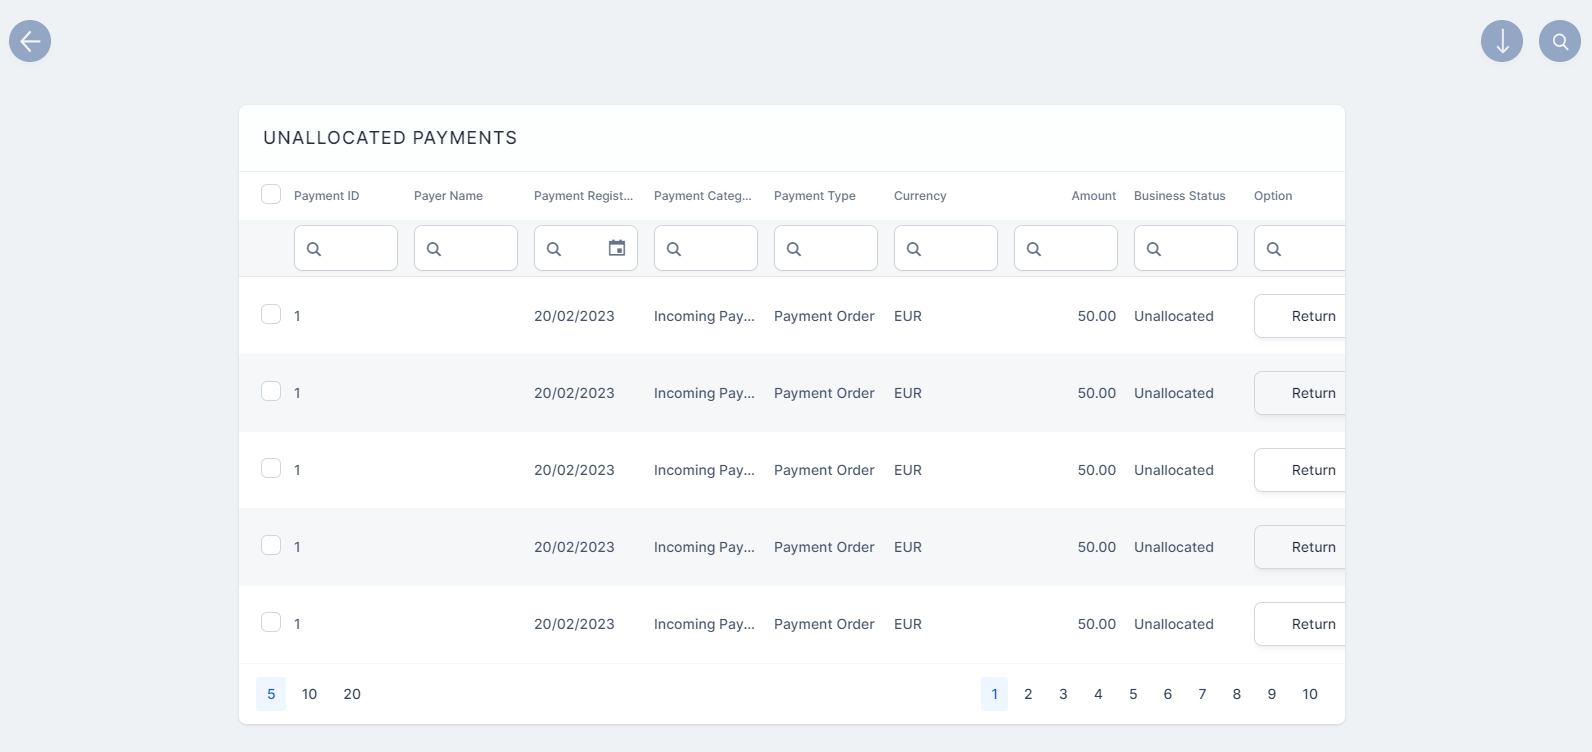The height and width of the screenshot is (752, 1592).
Task: Set page size to 20 rows
Action: pos(352,694)
